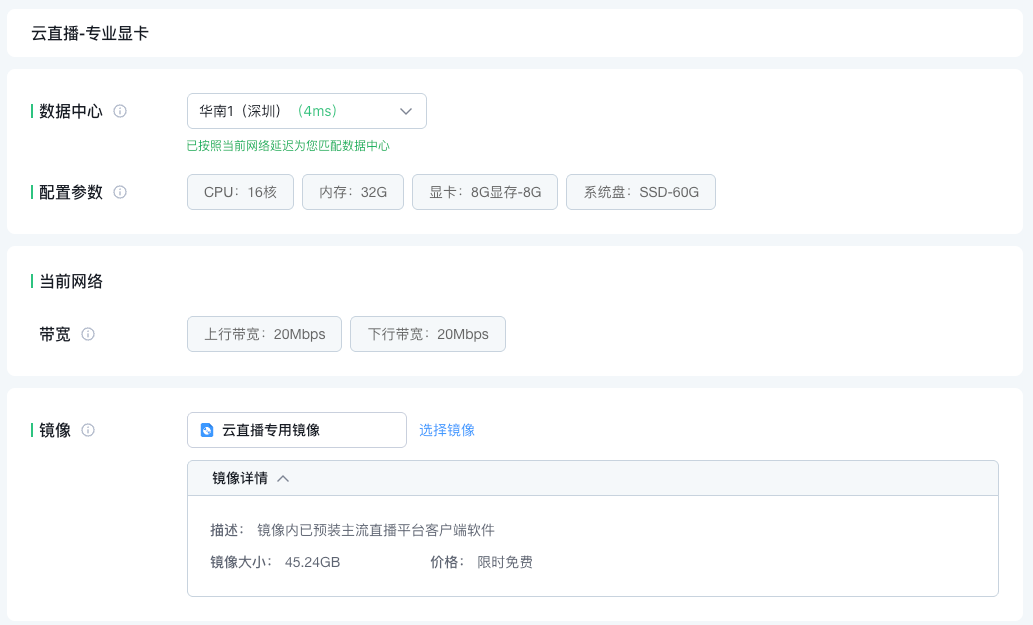Click the 上行带宽：20Mbps chip
Viewport: 1033px width, 625px height.
coord(264,334)
